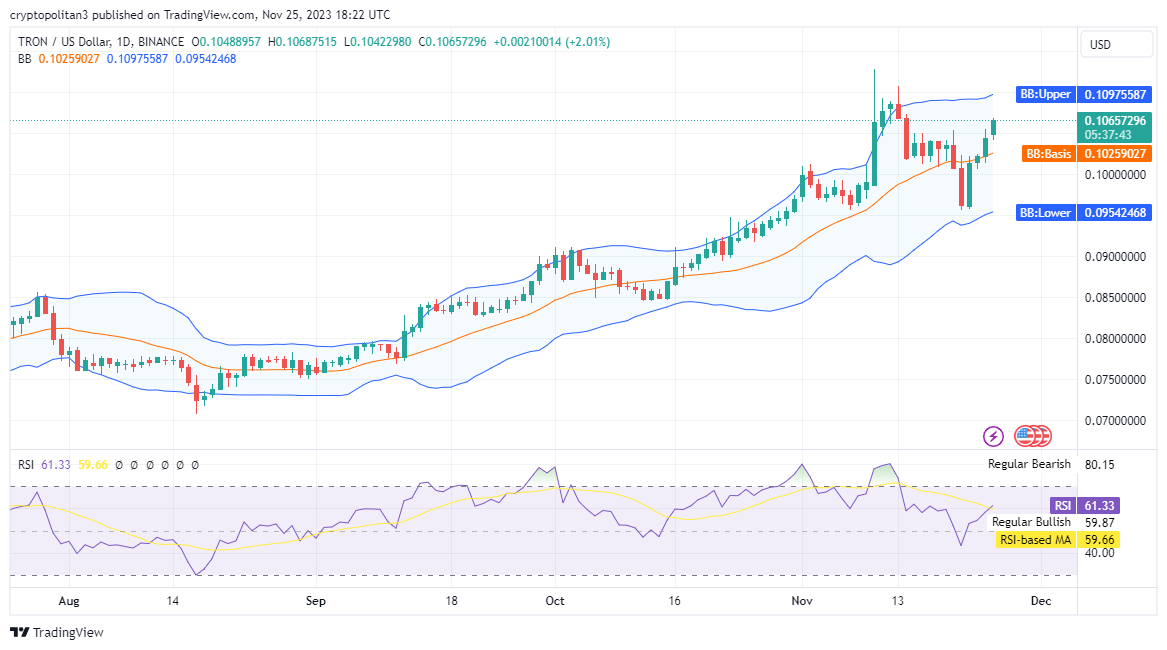The width and height of the screenshot is (1167, 650).
Task: Click the stacked US flag economic events icon
Action: click(x=1032, y=436)
